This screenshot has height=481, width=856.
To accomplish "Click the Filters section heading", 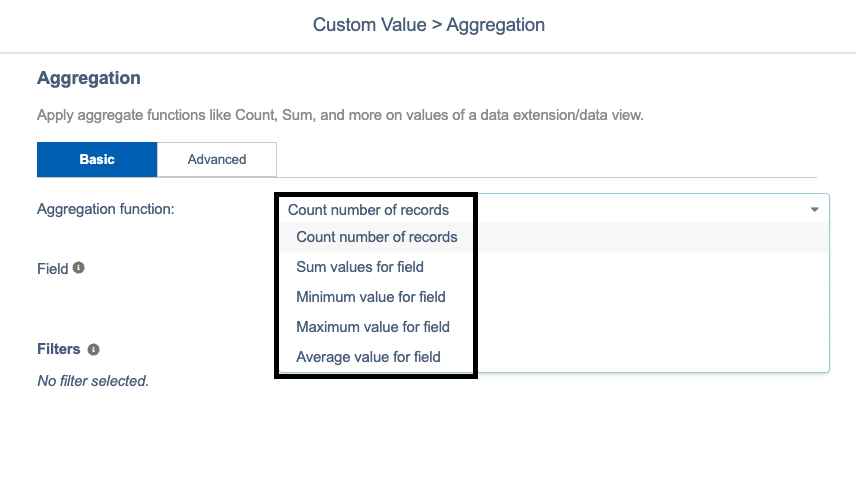I will [x=58, y=349].
